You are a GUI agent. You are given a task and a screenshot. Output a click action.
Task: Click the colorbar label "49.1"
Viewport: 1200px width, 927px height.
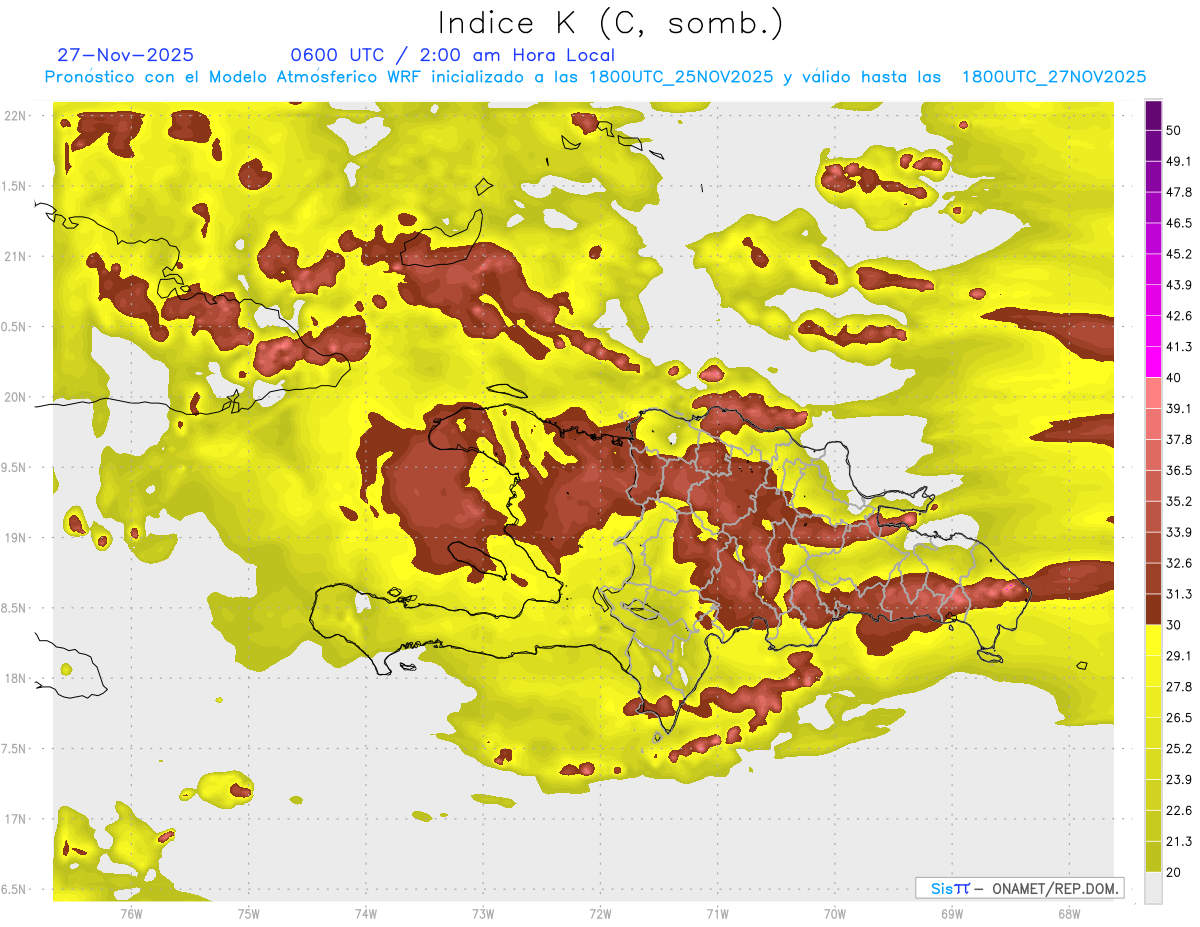pyautogui.click(x=1179, y=161)
